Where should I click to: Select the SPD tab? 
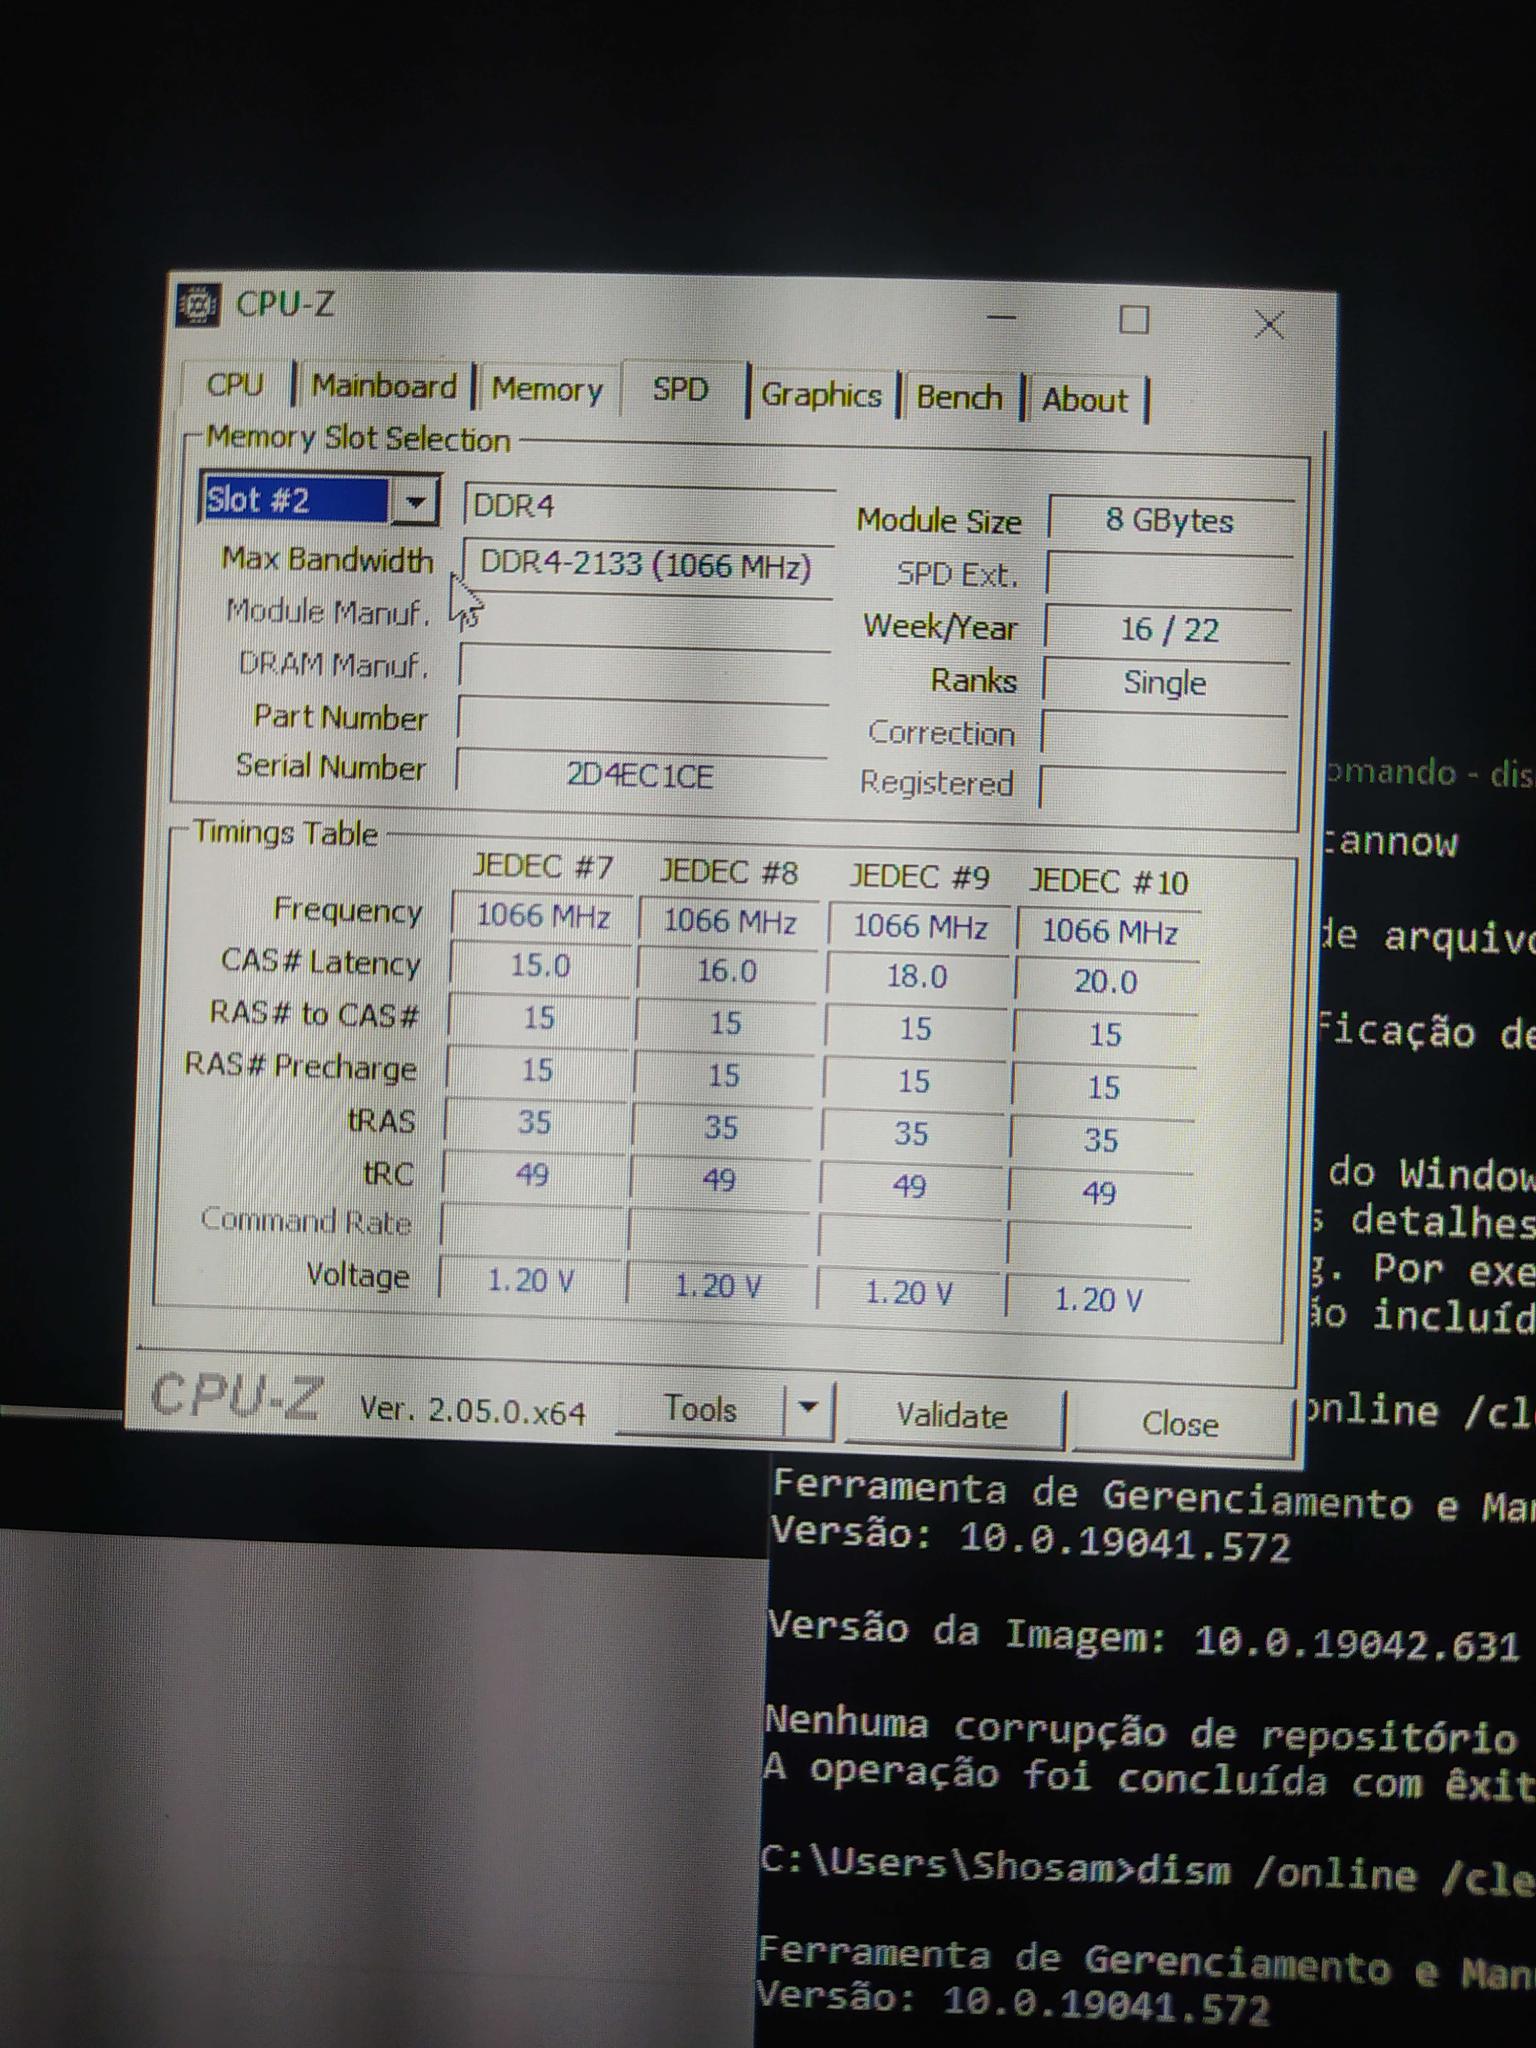[x=681, y=389]
